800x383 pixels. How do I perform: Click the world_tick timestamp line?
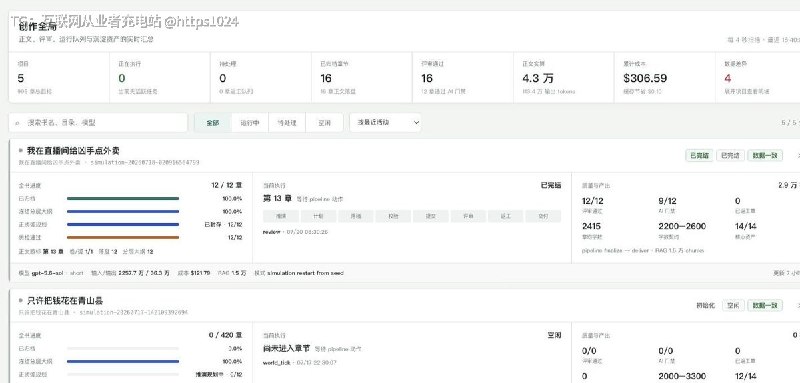pos(299,363)
